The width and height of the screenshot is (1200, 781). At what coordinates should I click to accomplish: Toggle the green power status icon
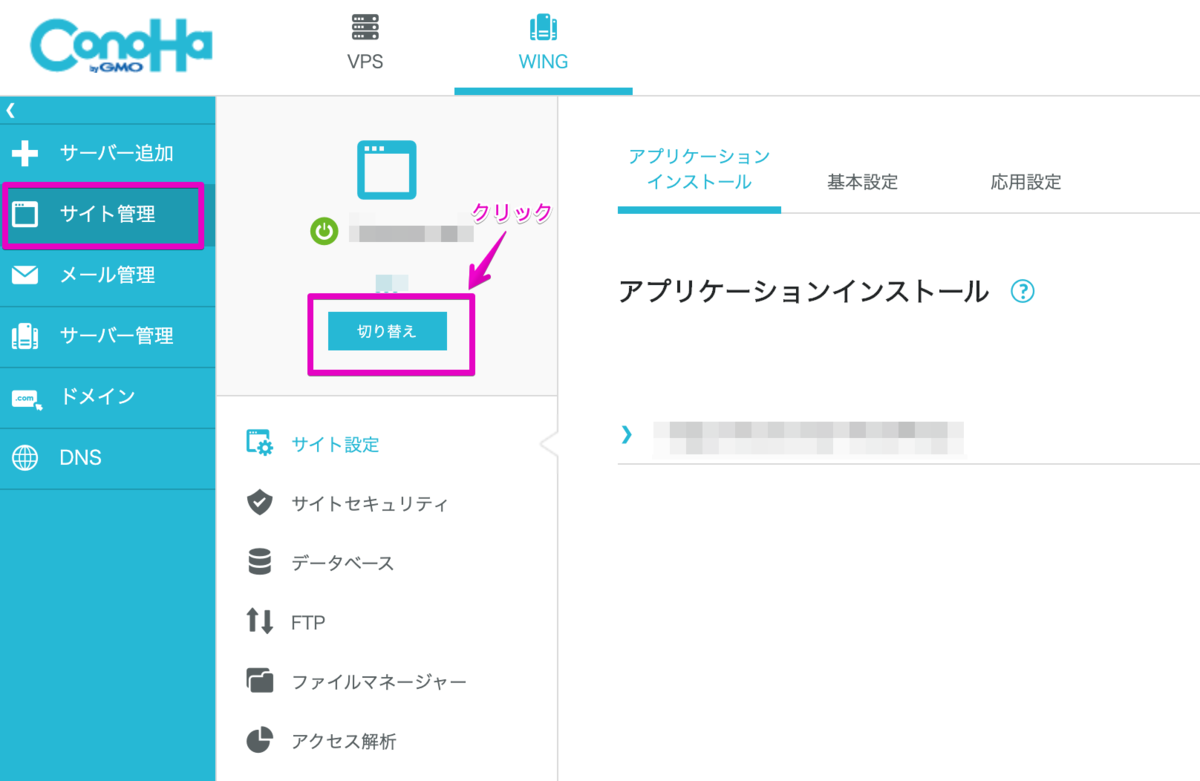pyautogui.click(x=324, y=232)
